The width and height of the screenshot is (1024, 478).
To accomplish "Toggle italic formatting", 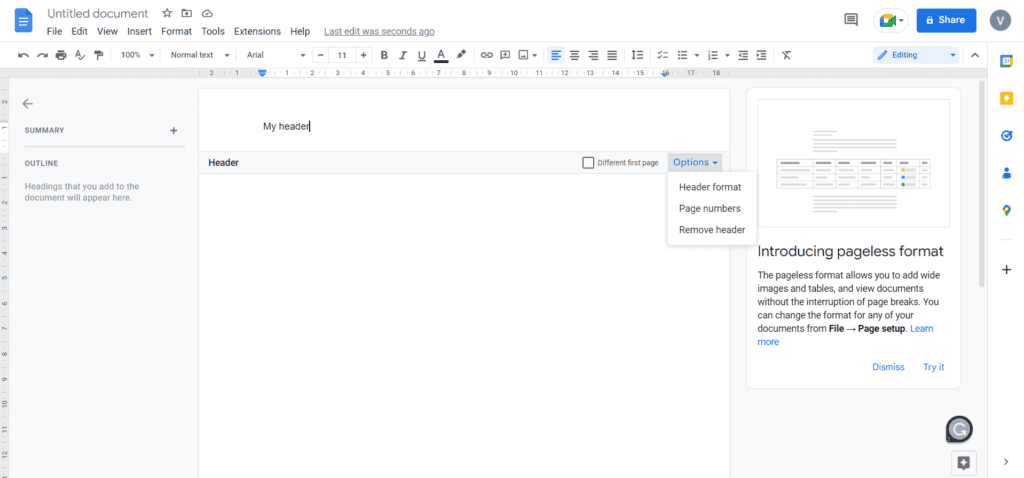I will pyautogui.click(x=403, y=55).
